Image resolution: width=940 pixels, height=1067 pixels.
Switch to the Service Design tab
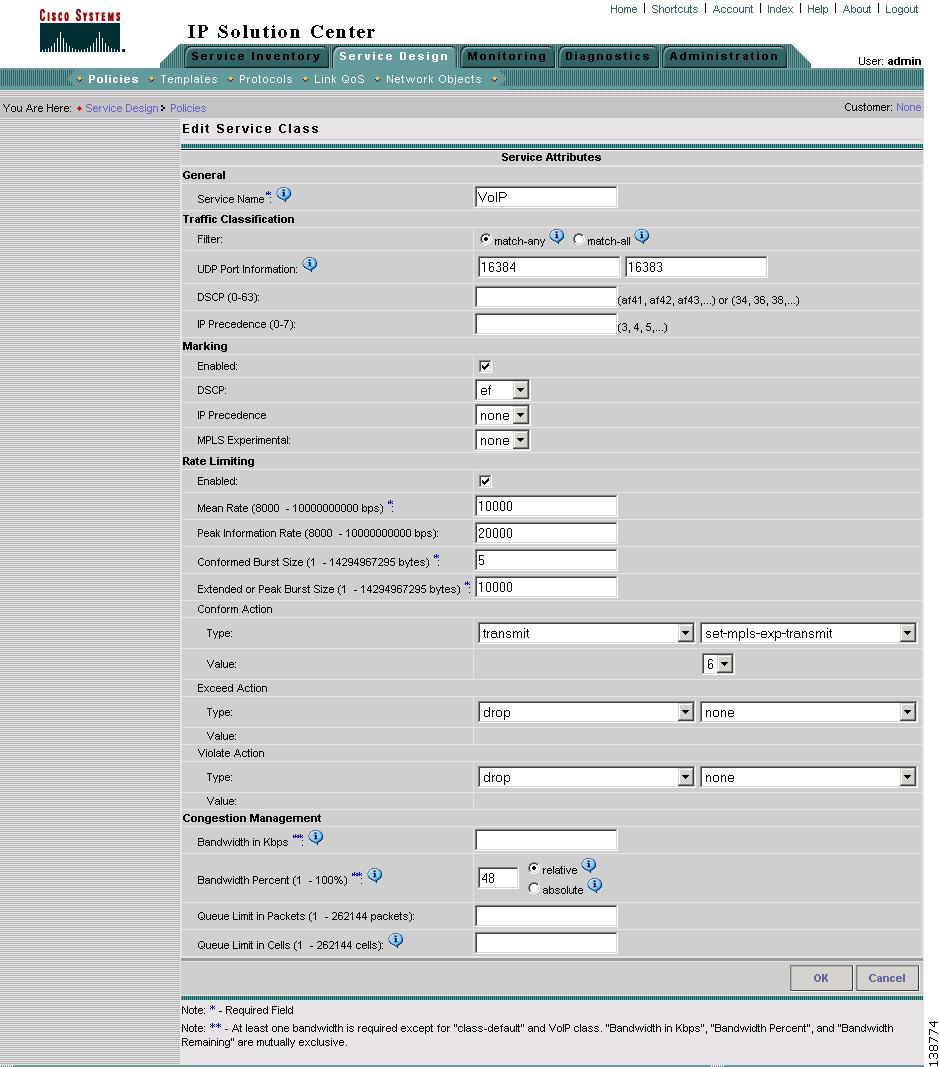pos(393,56)
